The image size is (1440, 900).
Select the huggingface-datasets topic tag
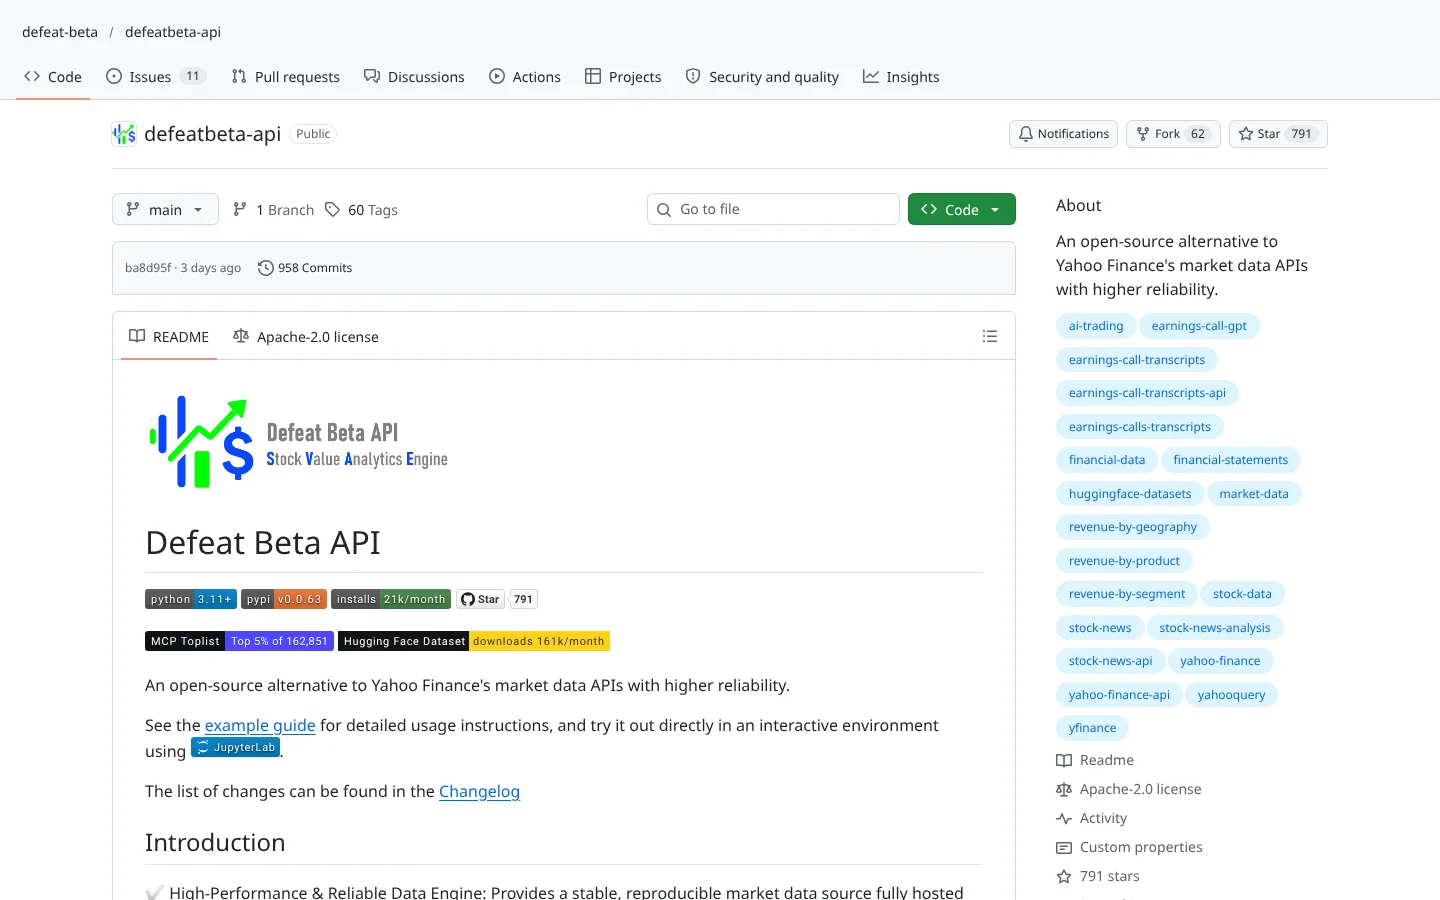1130,494
